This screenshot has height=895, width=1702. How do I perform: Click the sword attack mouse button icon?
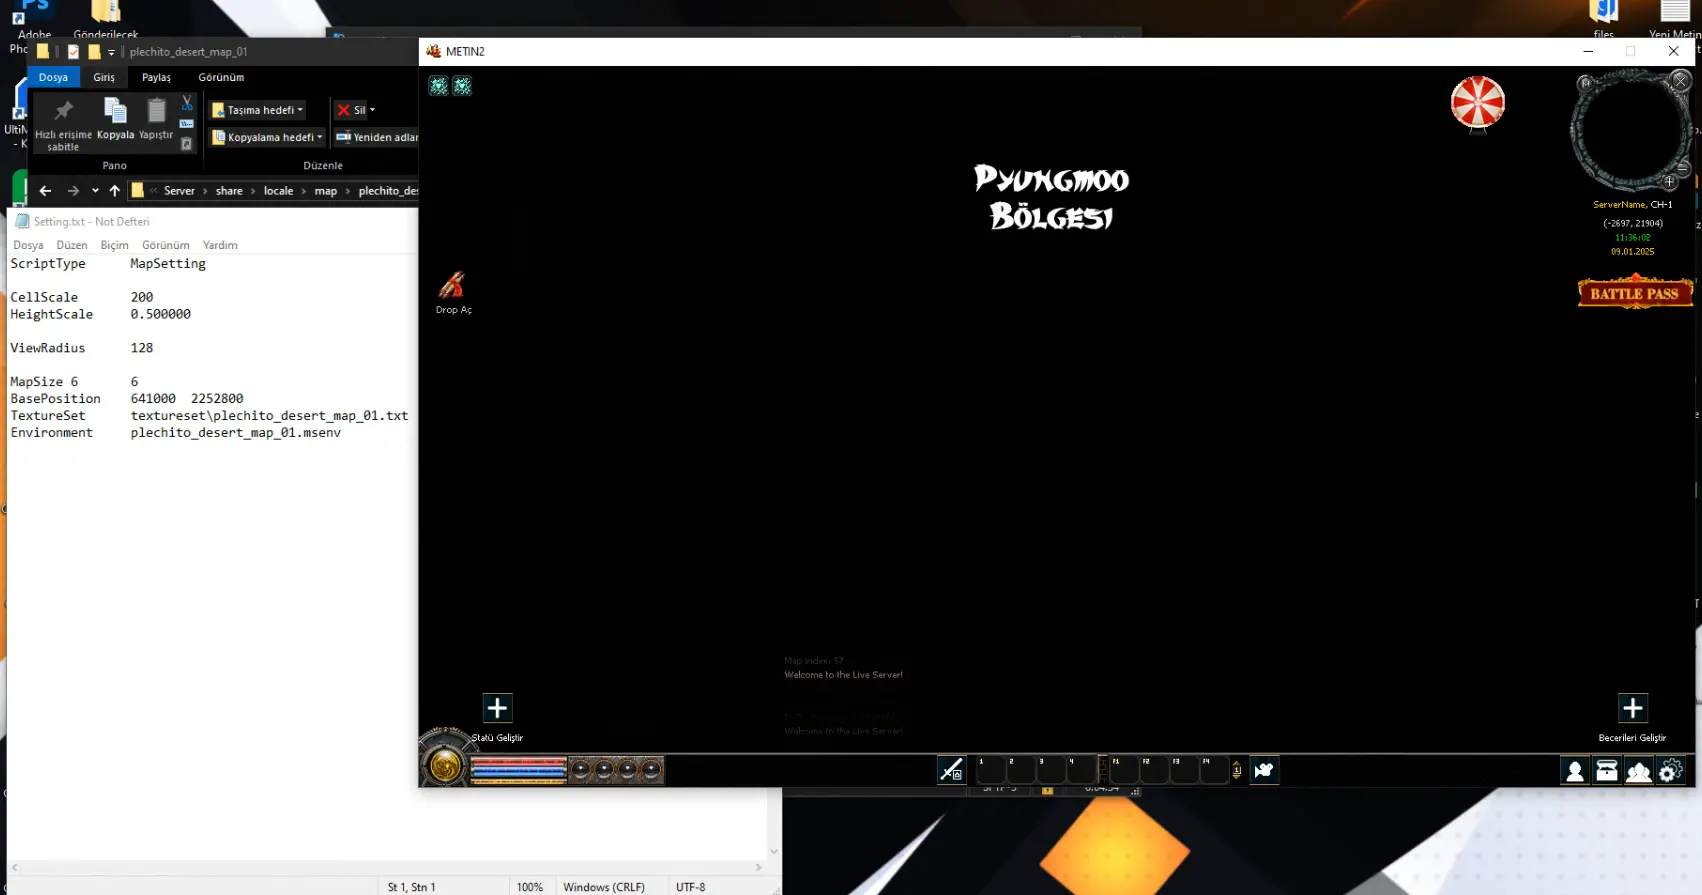(x=951, y=770)
